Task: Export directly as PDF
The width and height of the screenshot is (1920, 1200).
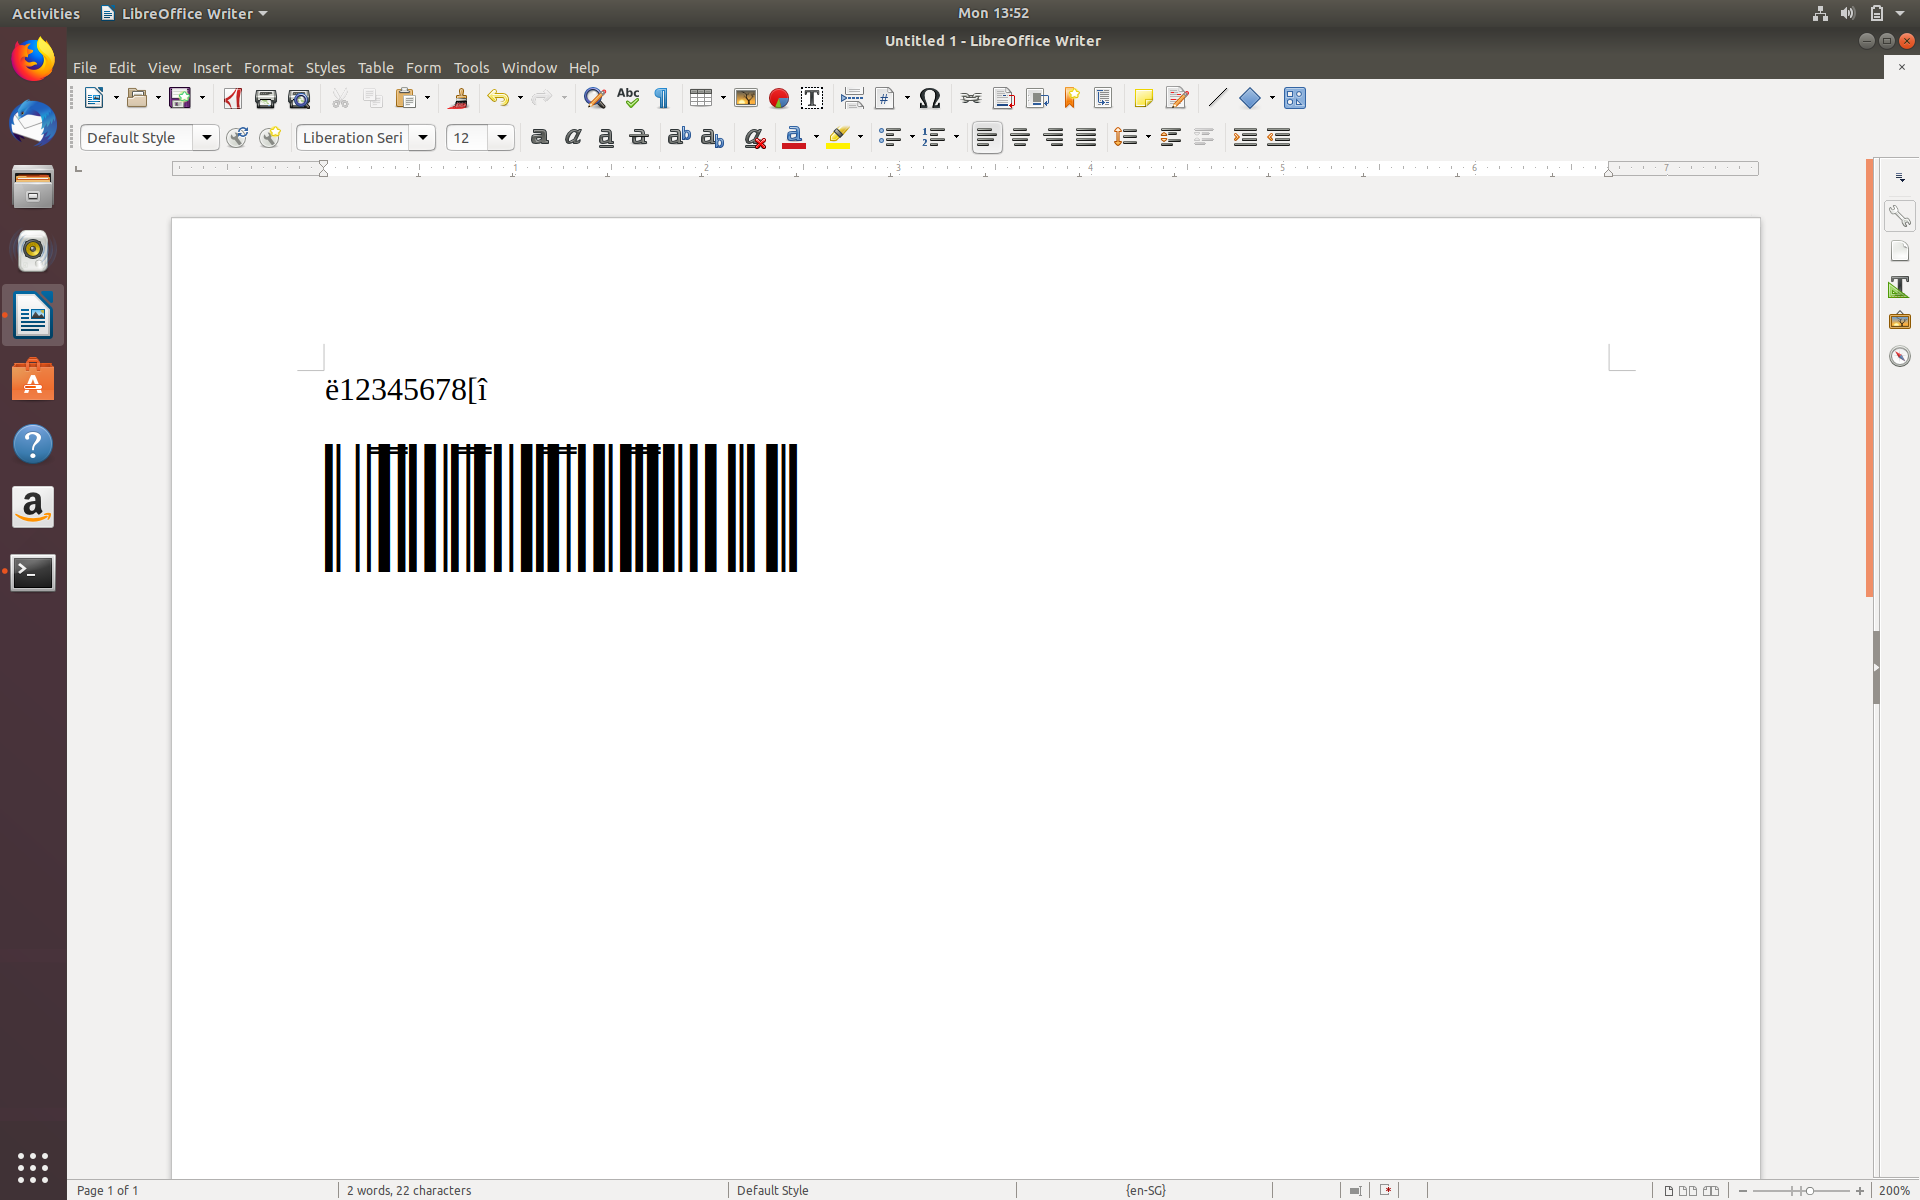Action: point(233,98)
